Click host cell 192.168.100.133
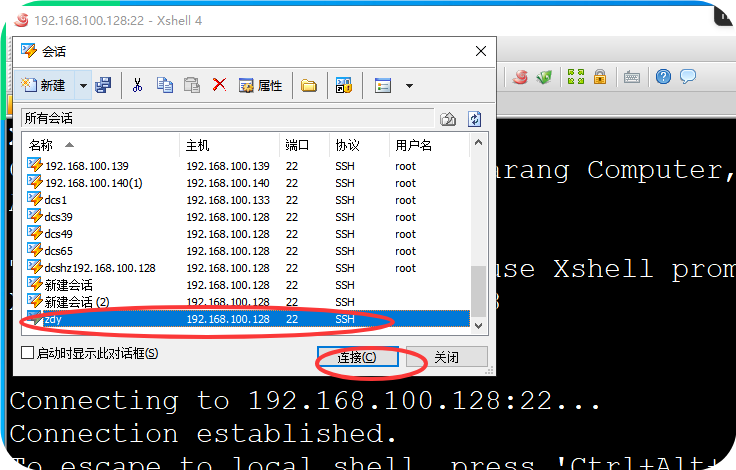 coord(228,200)
